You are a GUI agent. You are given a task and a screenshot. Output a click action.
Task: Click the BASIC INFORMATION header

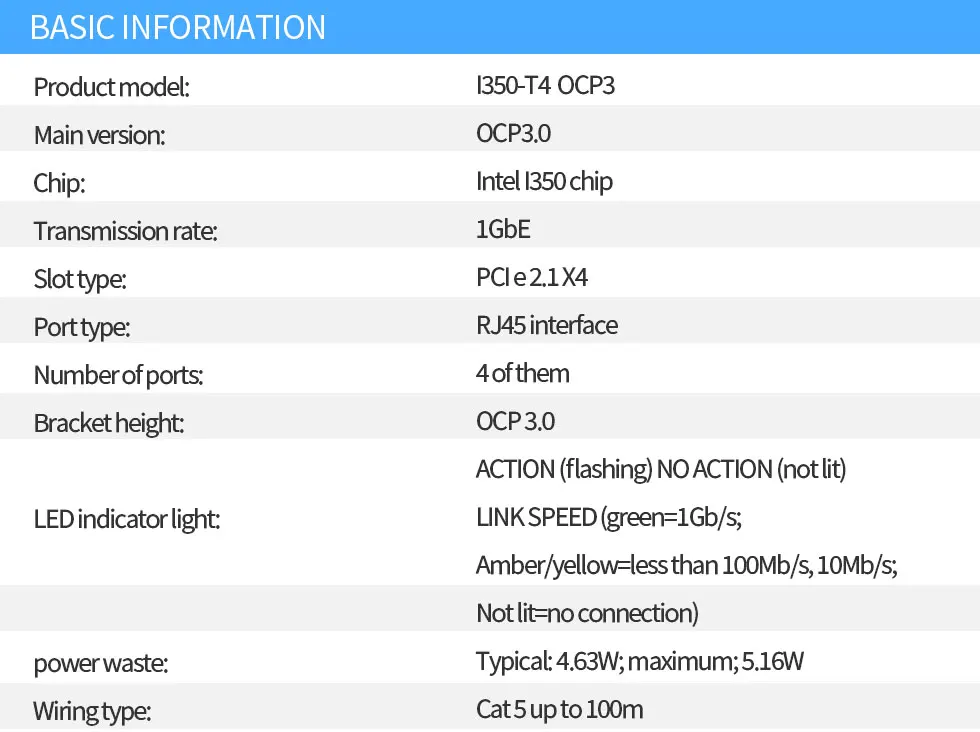(x=178, y=27)
